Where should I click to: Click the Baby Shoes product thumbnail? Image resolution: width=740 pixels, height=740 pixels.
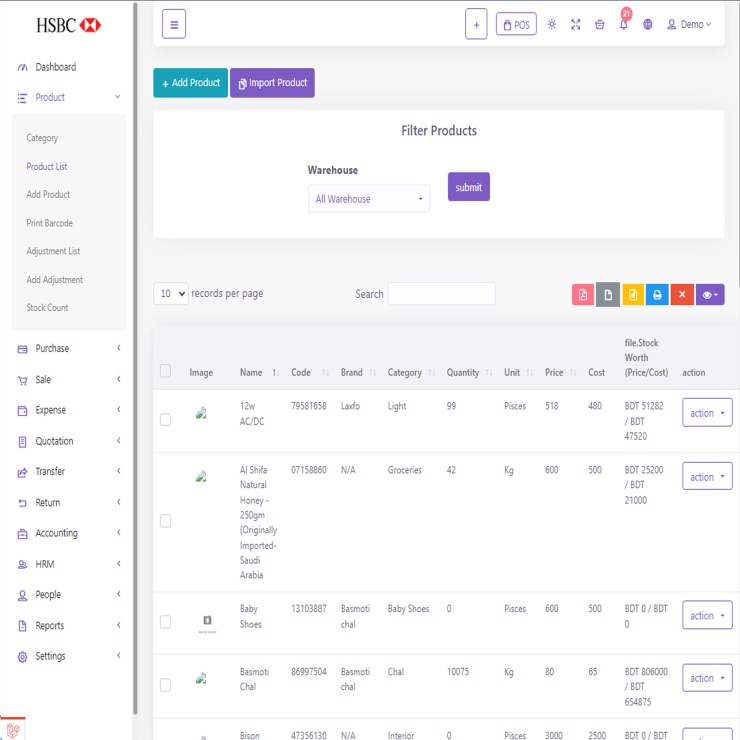(207, 622)
